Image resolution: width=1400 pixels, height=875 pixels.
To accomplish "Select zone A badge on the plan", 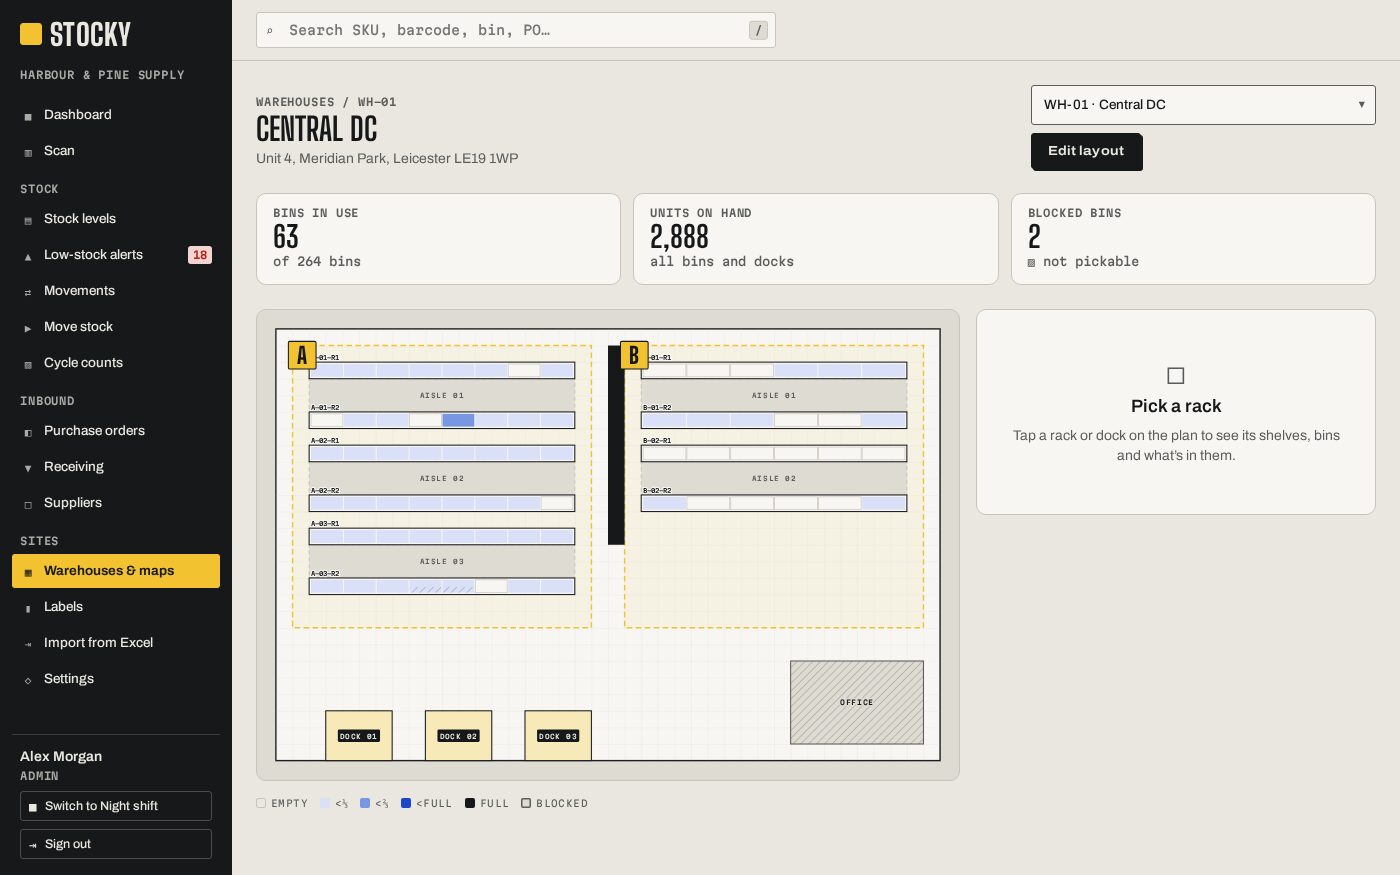I will tap(302, 355).
